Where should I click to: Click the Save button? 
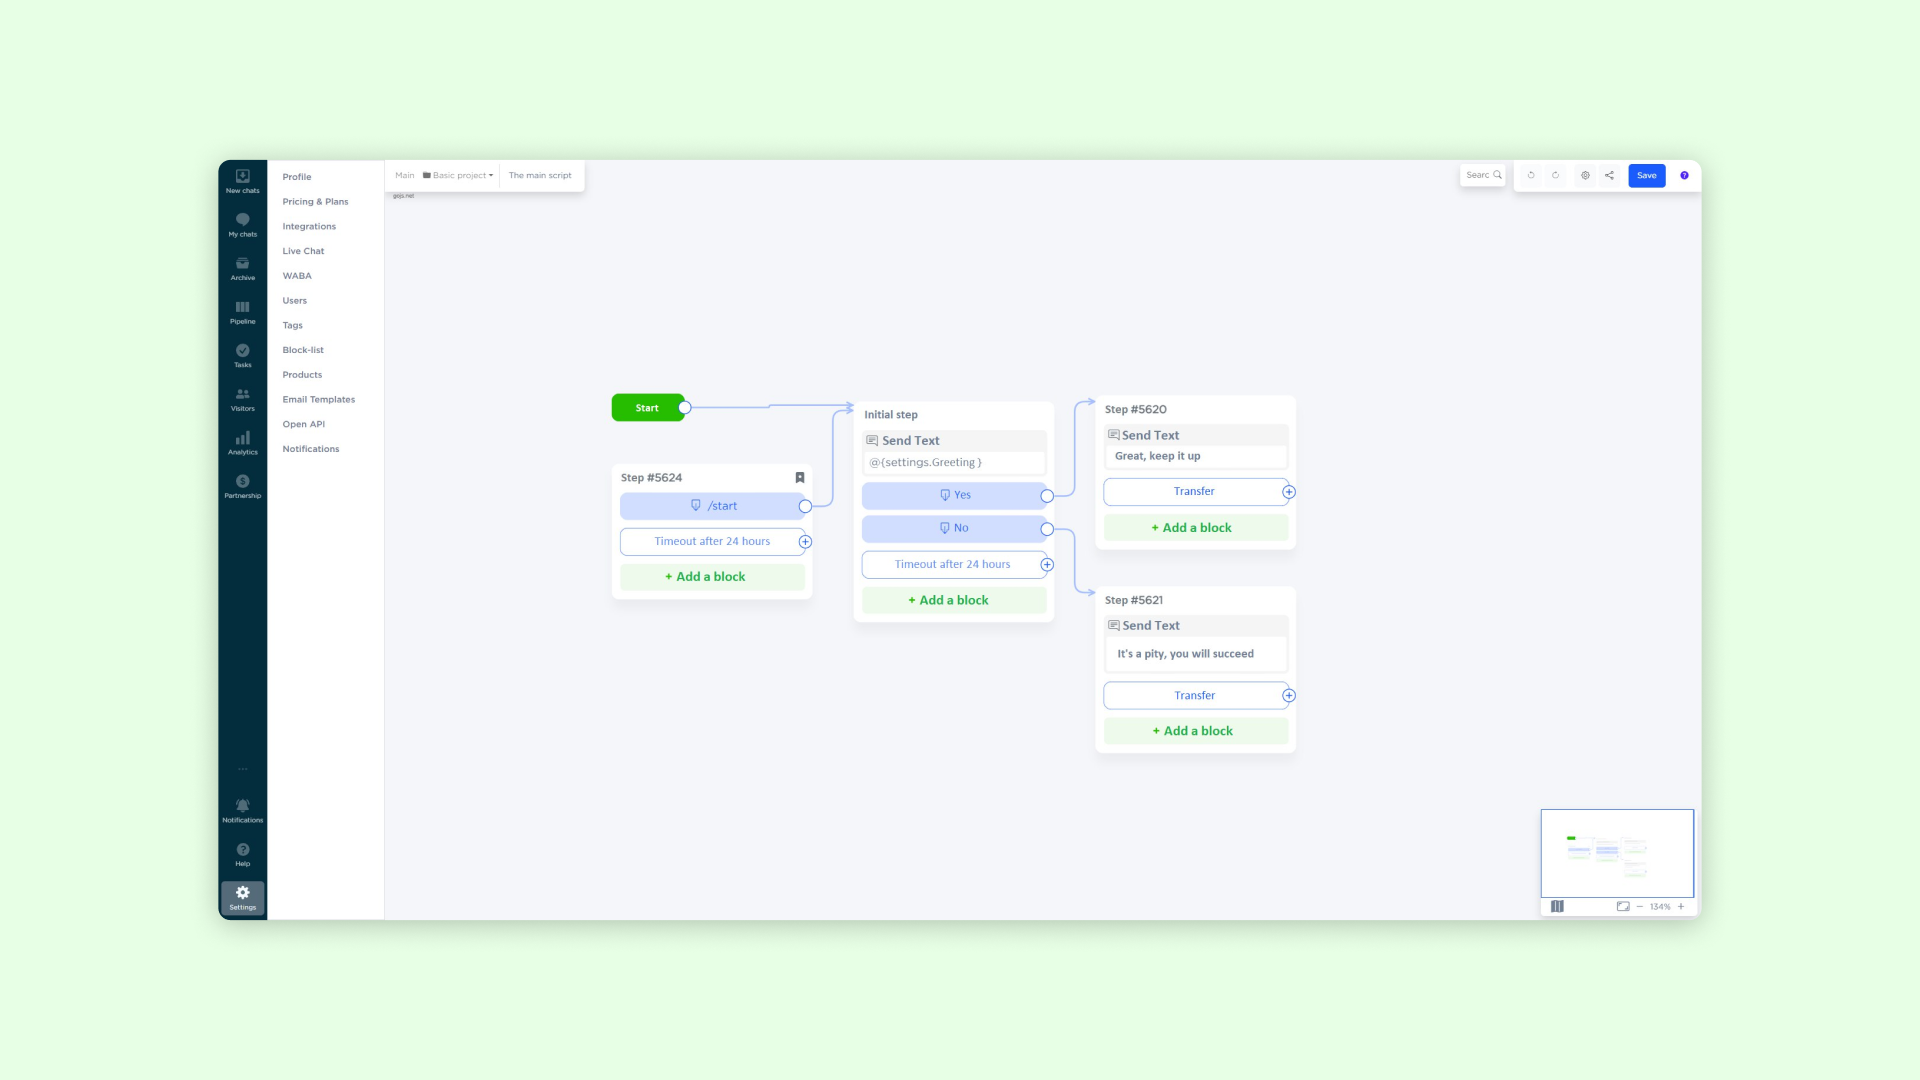1646,175
